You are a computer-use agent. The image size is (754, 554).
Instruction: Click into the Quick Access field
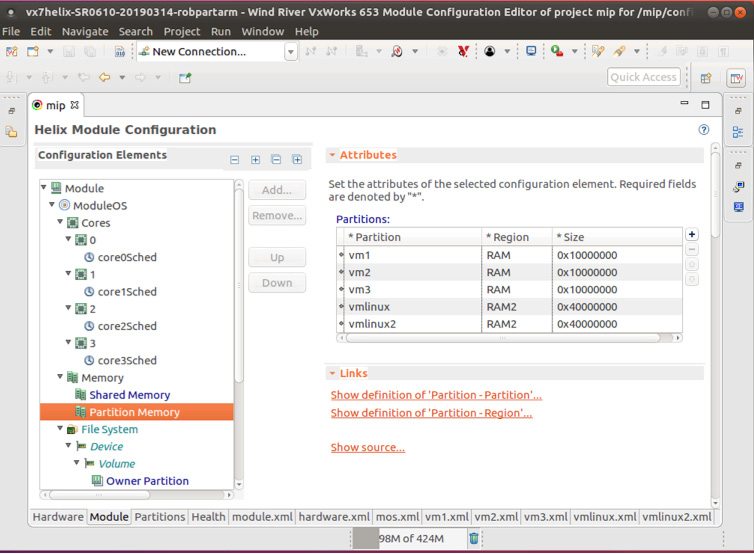(x=643, y=77)
